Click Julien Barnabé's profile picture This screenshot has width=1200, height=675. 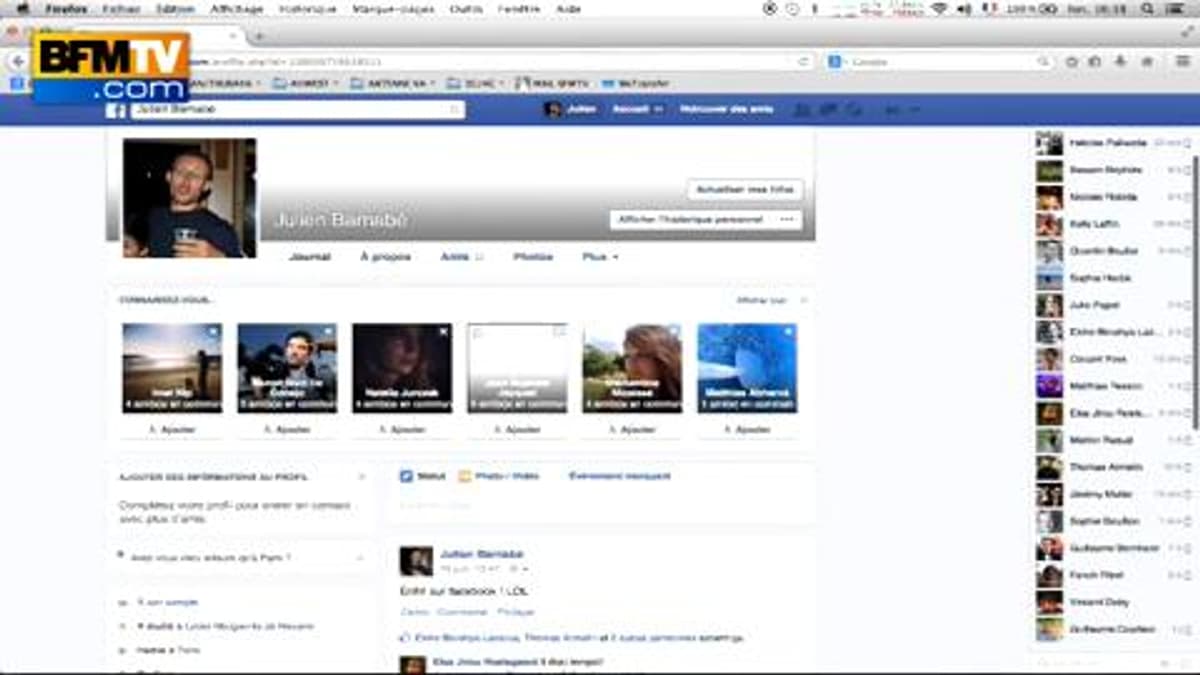click(189, 198)
